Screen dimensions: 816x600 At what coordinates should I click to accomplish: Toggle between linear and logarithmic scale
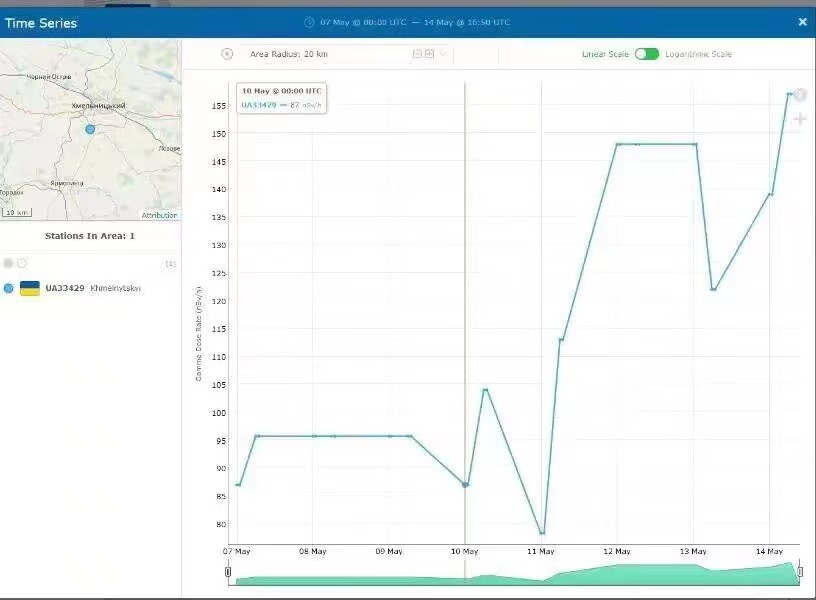click(646, 54)
